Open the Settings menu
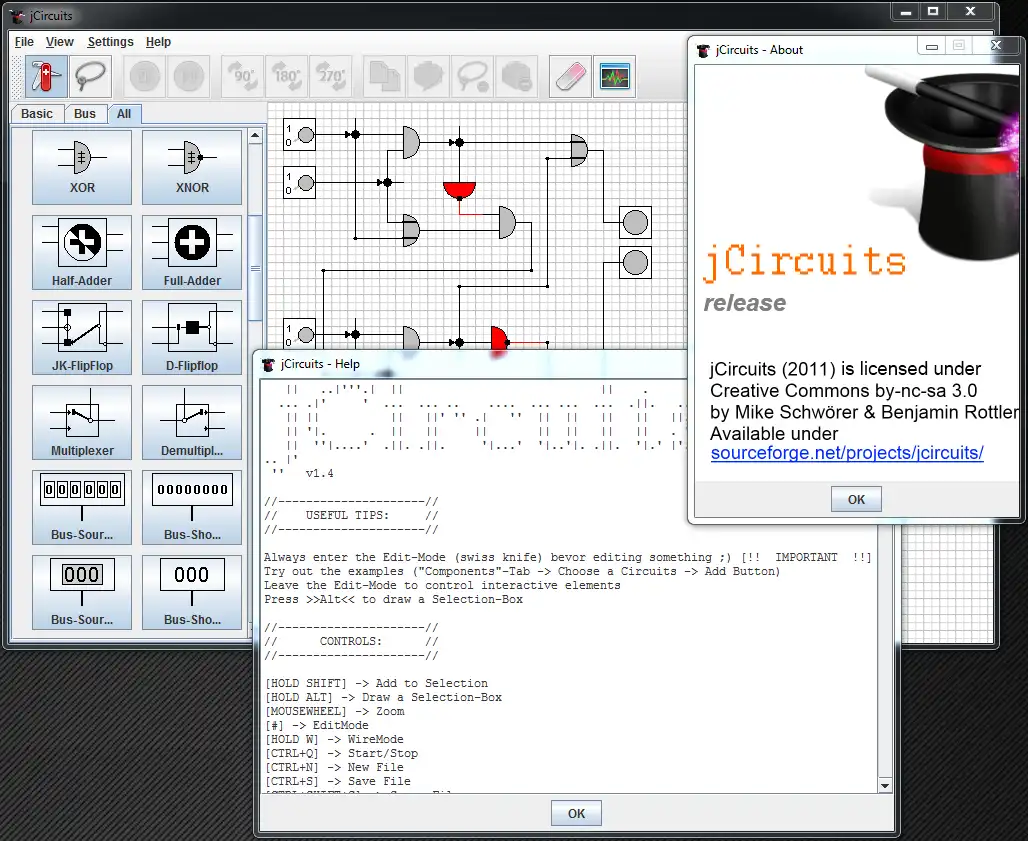1028x841 pixels. (110, 42)
